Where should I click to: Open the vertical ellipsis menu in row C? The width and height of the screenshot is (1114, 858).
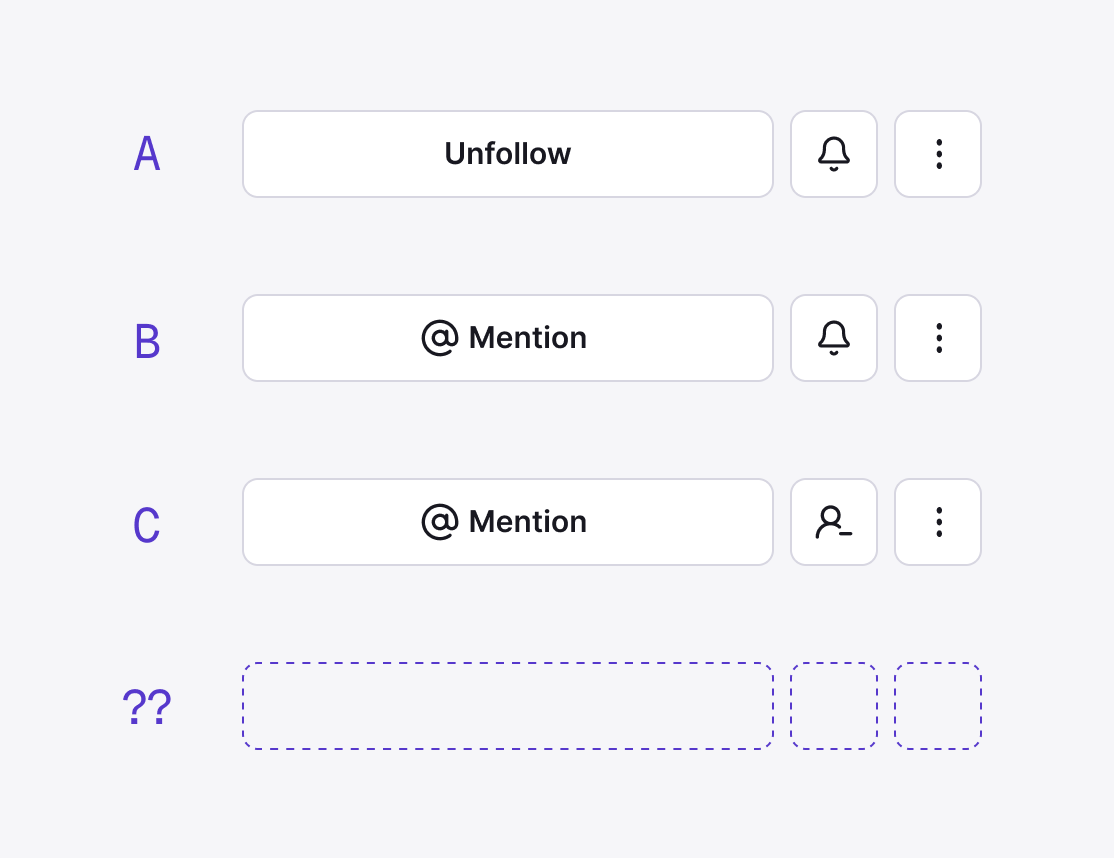point(938,522)
